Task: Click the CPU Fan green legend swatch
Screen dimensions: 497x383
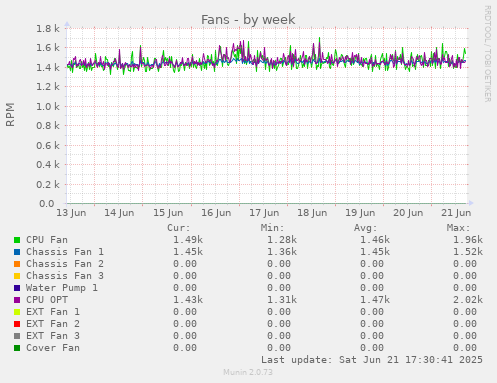Action: [x=17, y=240]
